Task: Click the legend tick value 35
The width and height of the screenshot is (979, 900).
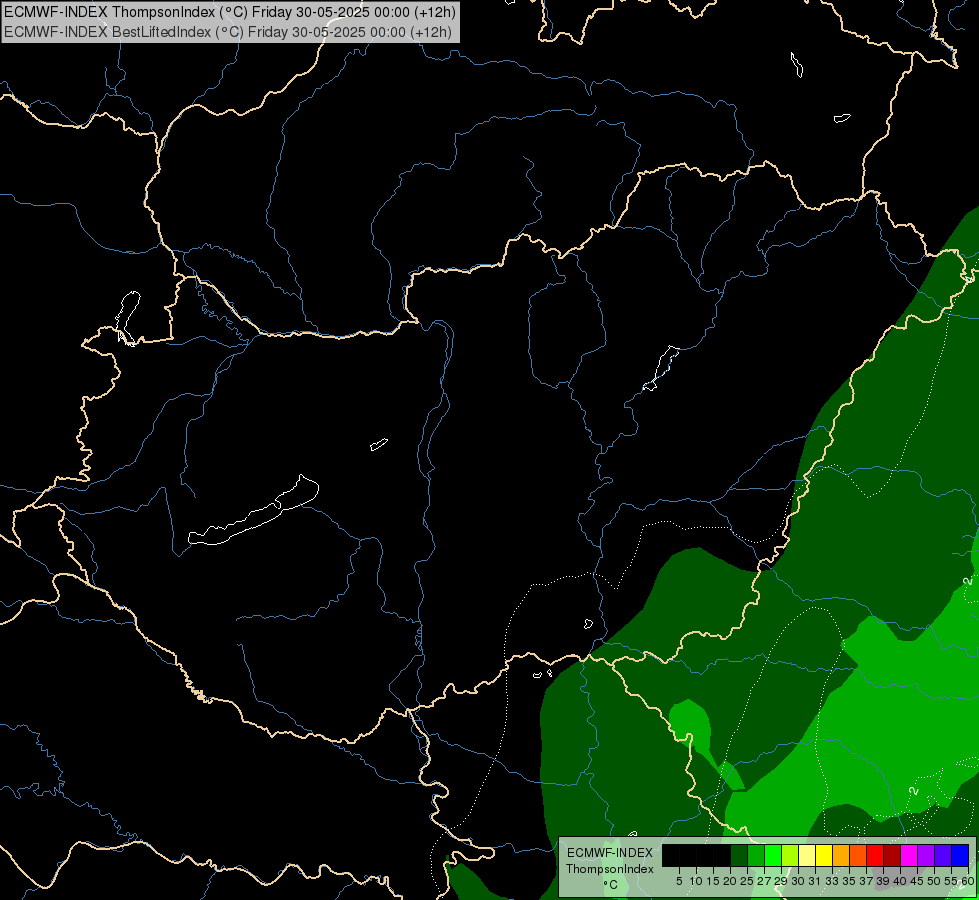Action: [849, 881]
